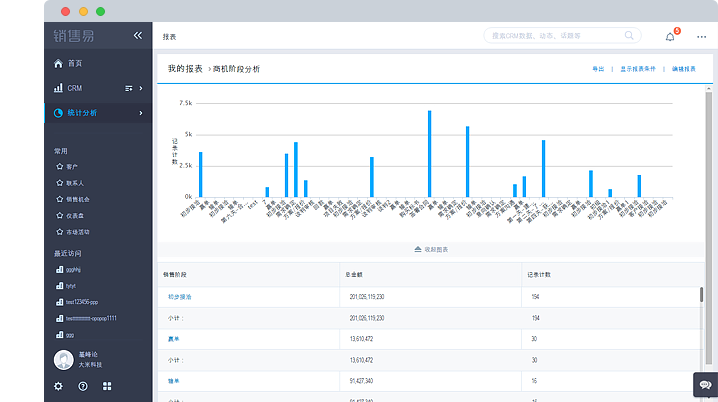Expand the CRM submenu arrow

point(140,88)
